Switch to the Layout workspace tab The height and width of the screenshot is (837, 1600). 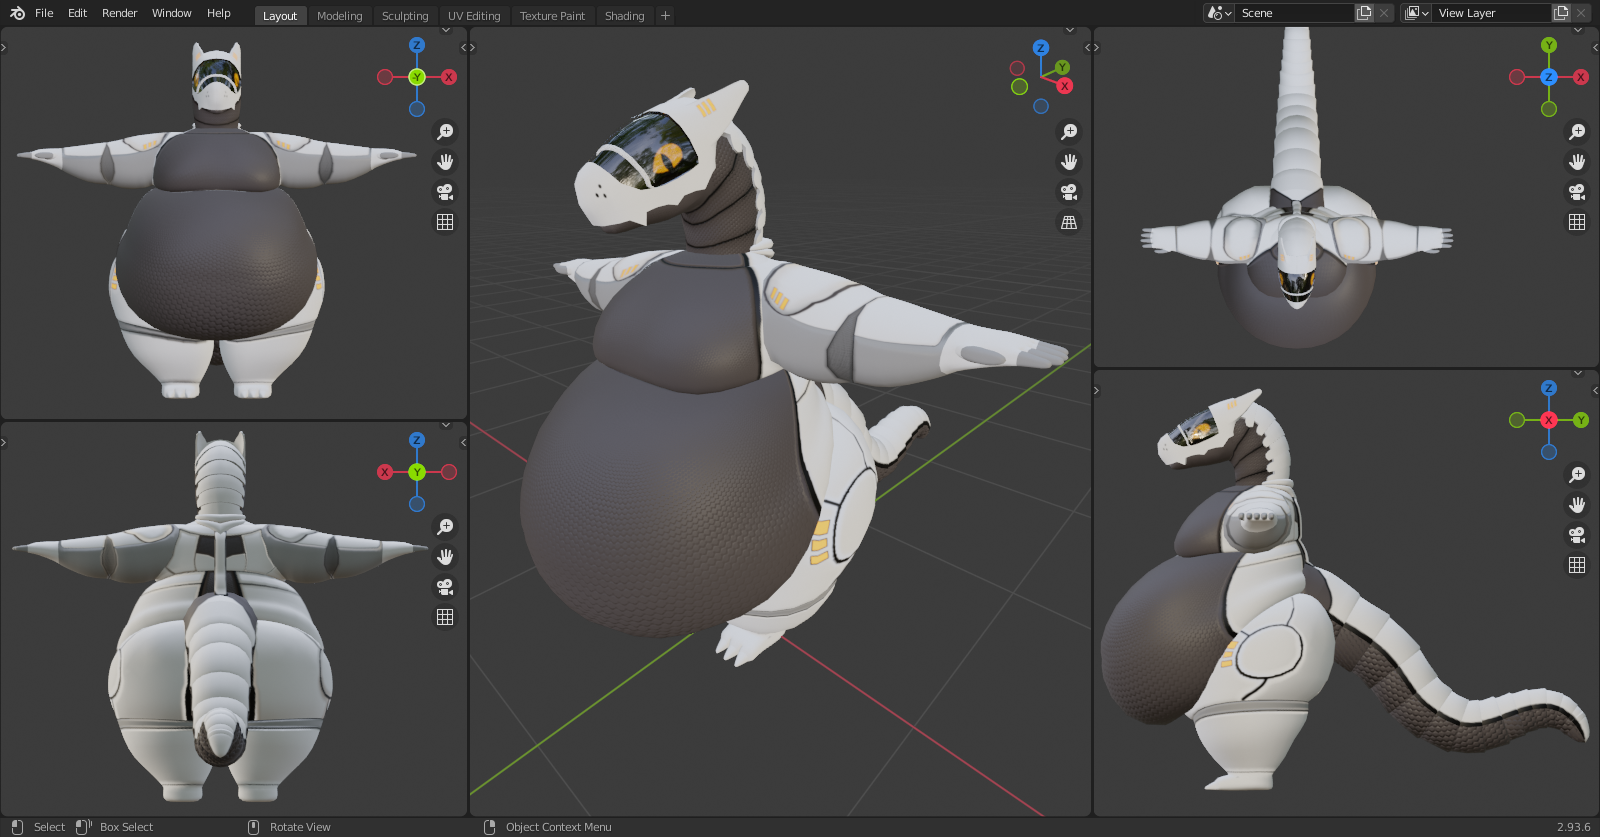(280, 16)
